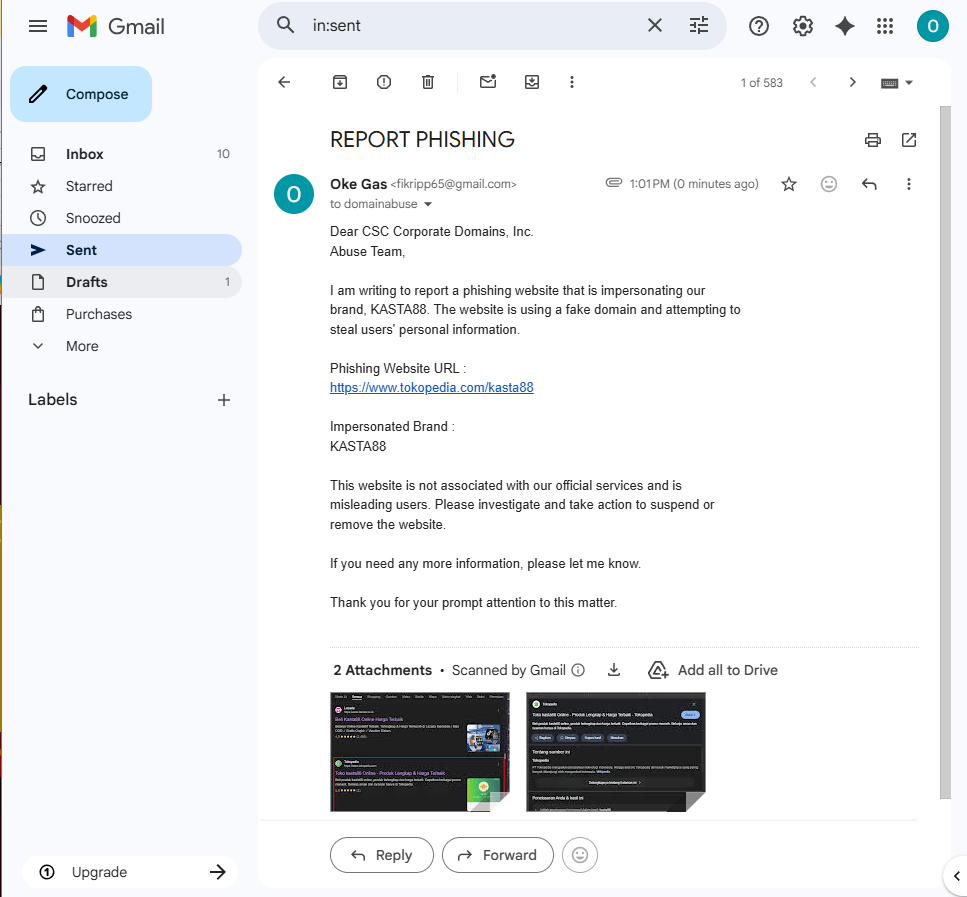Open the email in a new window
The width and height of the screenshot is (967, 897).
908,140
